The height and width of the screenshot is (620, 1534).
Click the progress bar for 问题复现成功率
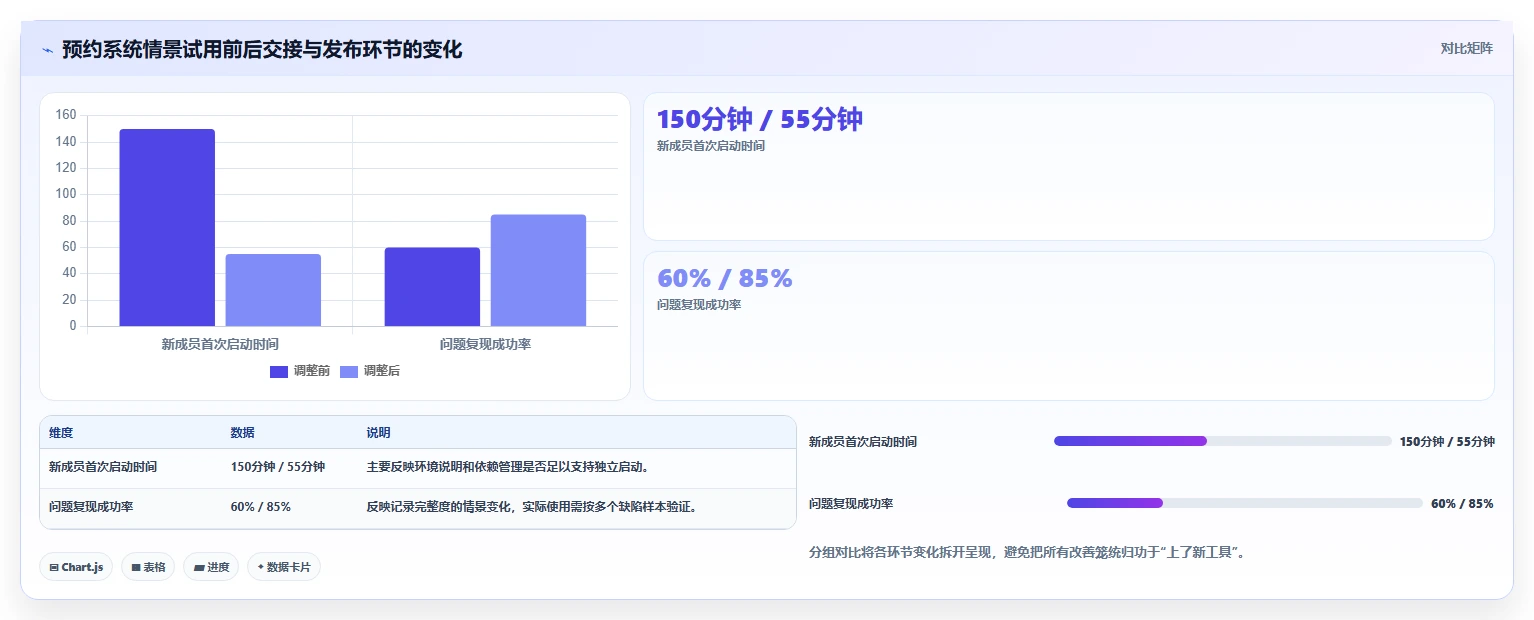1245,503
